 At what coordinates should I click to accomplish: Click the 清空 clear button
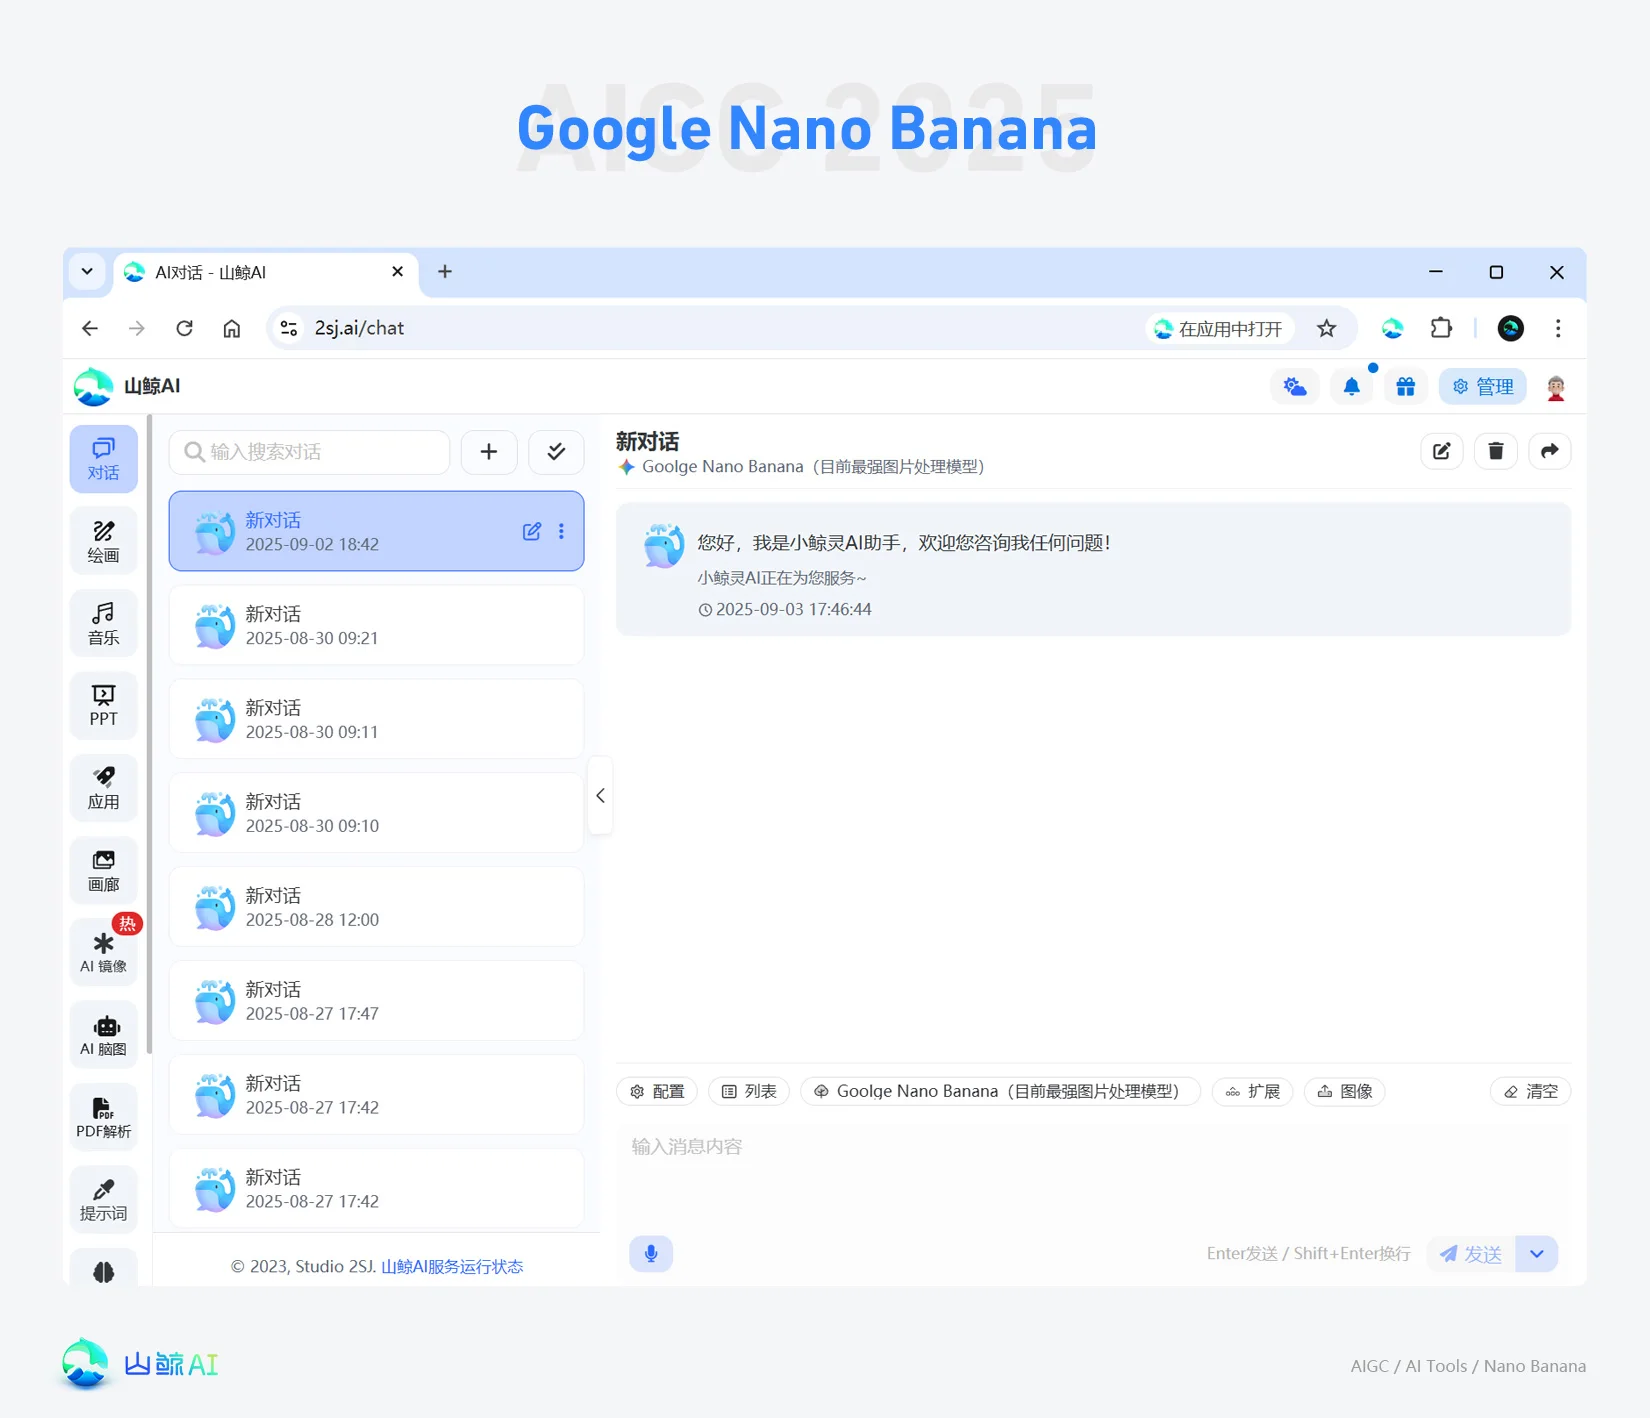(x=1531, y=1091)
